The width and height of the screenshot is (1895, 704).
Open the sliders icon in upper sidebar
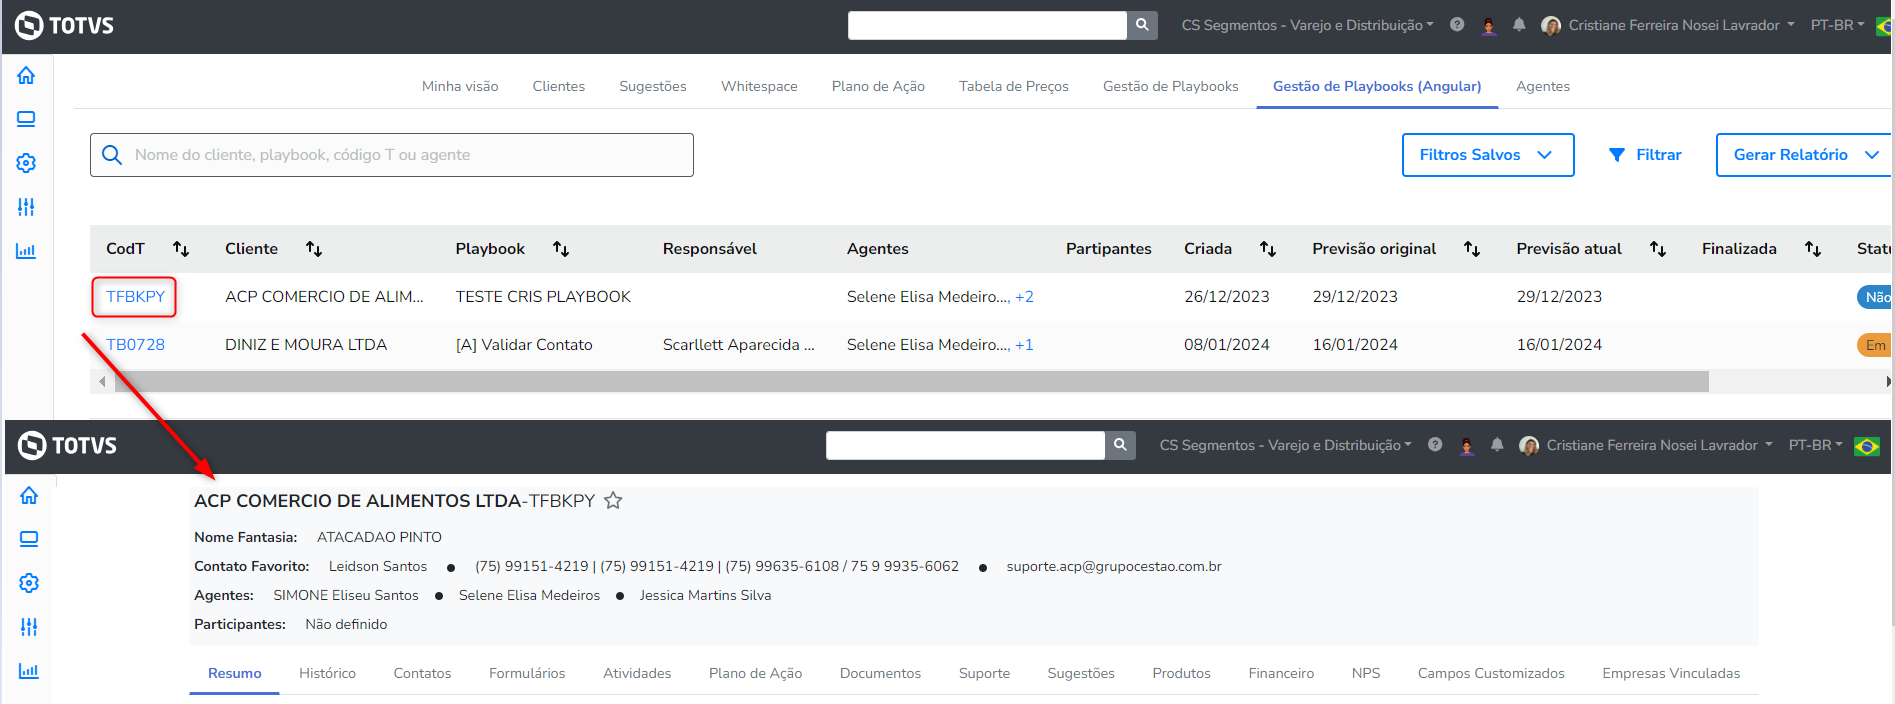(26, 207)
